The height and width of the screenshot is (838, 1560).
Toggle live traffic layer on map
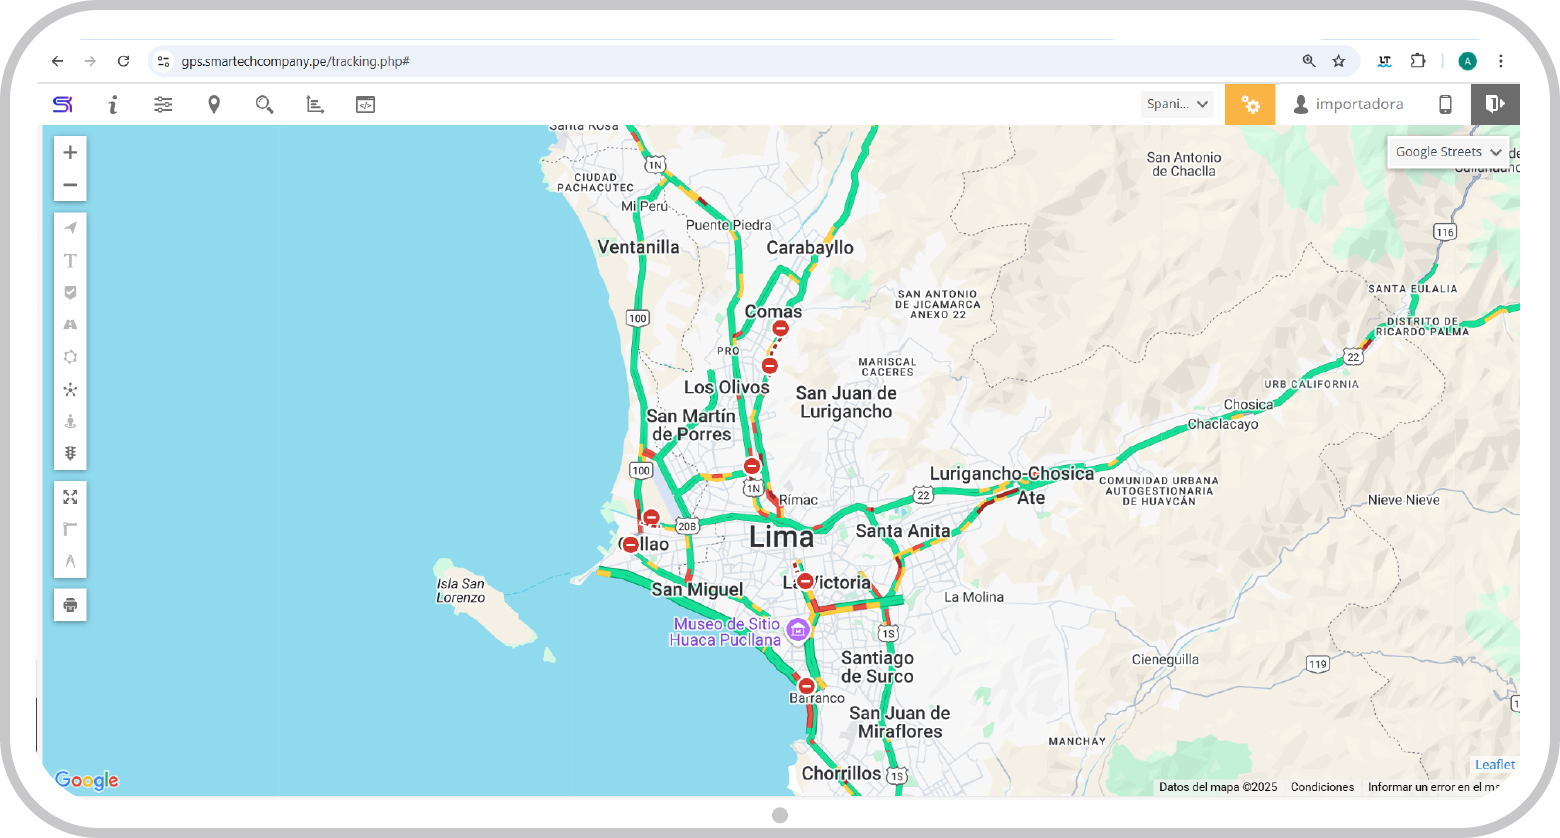[x=70, y=453]
